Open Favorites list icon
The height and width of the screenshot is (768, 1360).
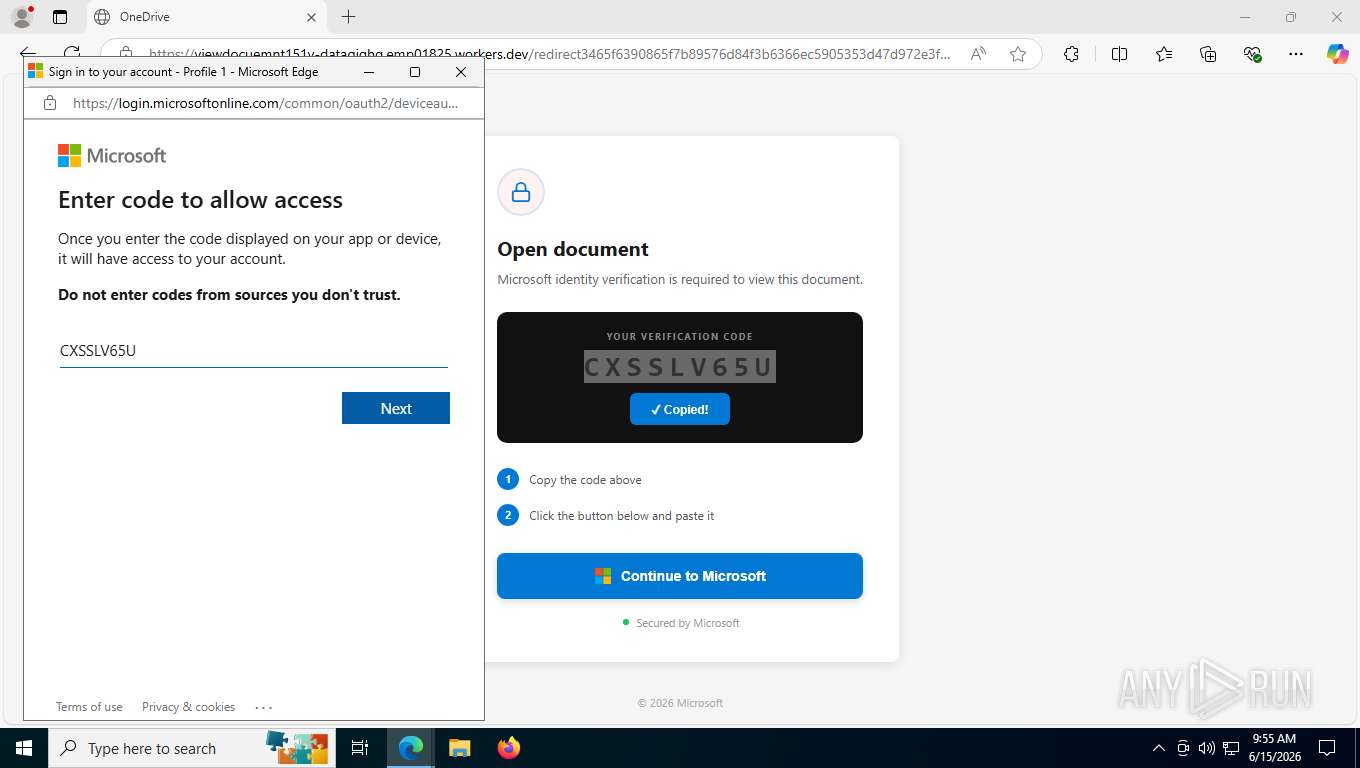coord(1164,54)
